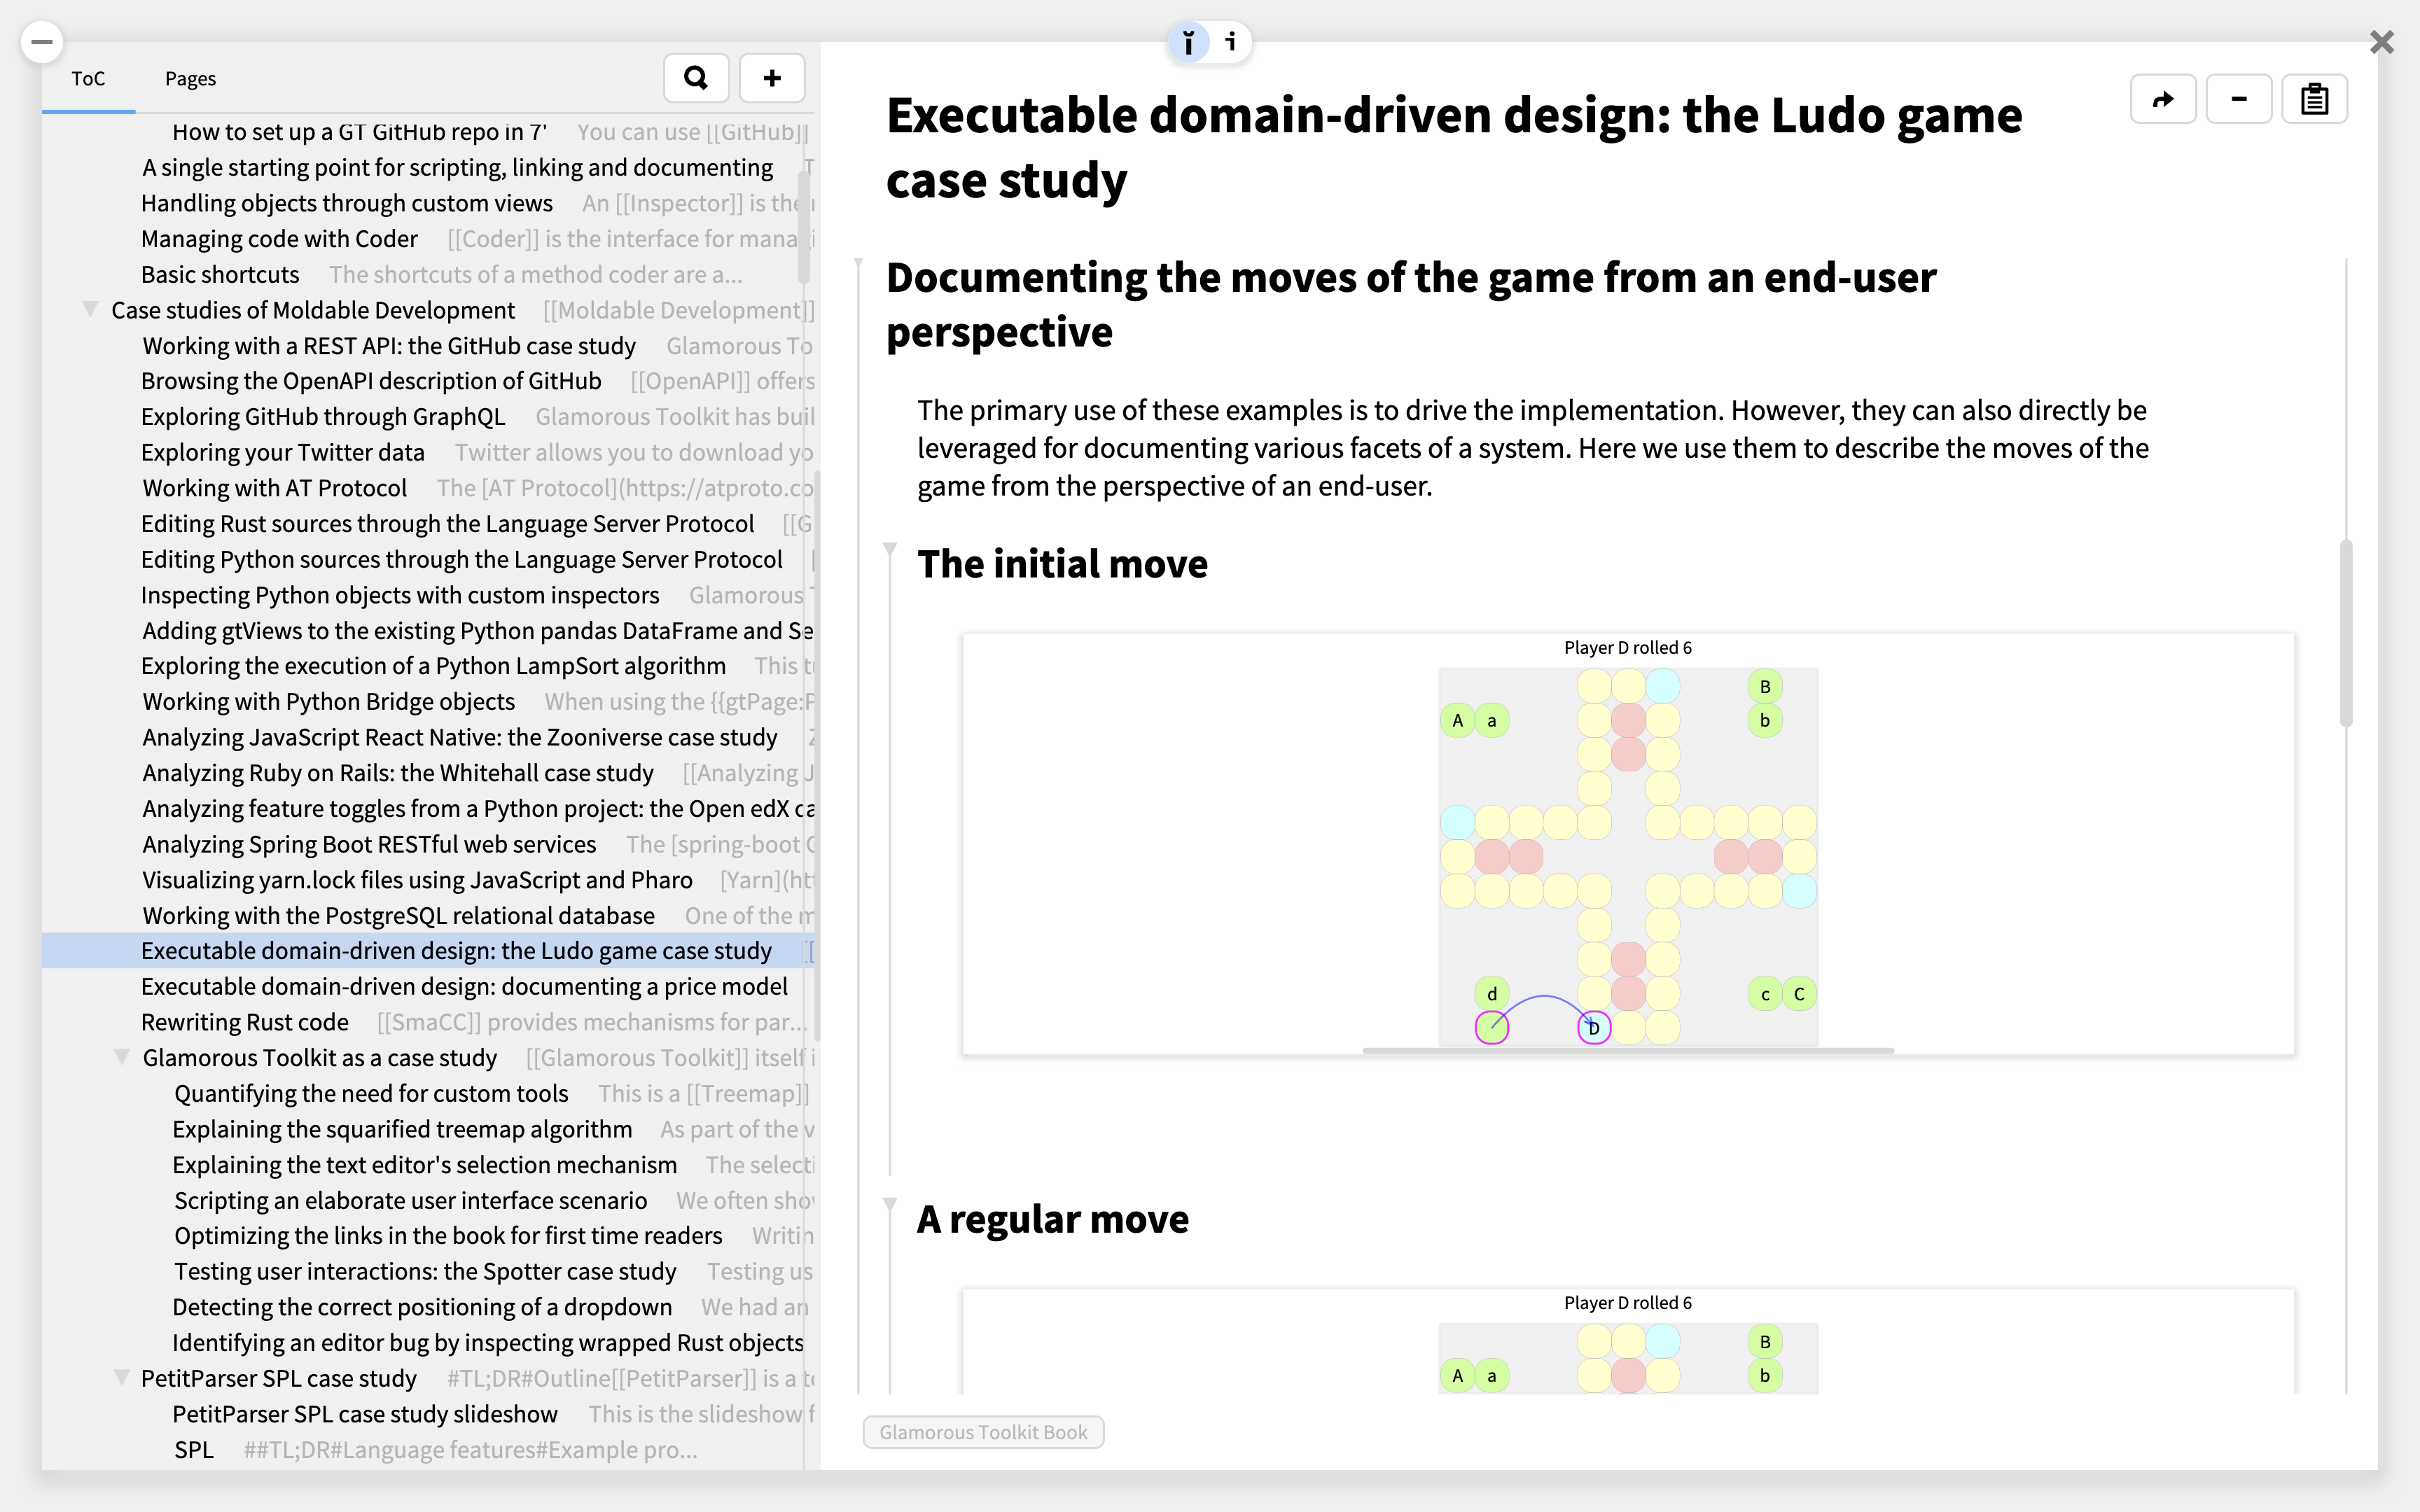Collapse the Glamorous Toolkit as a case study node
This screenshot has width=2420, height=1512.
[122, 1057]
